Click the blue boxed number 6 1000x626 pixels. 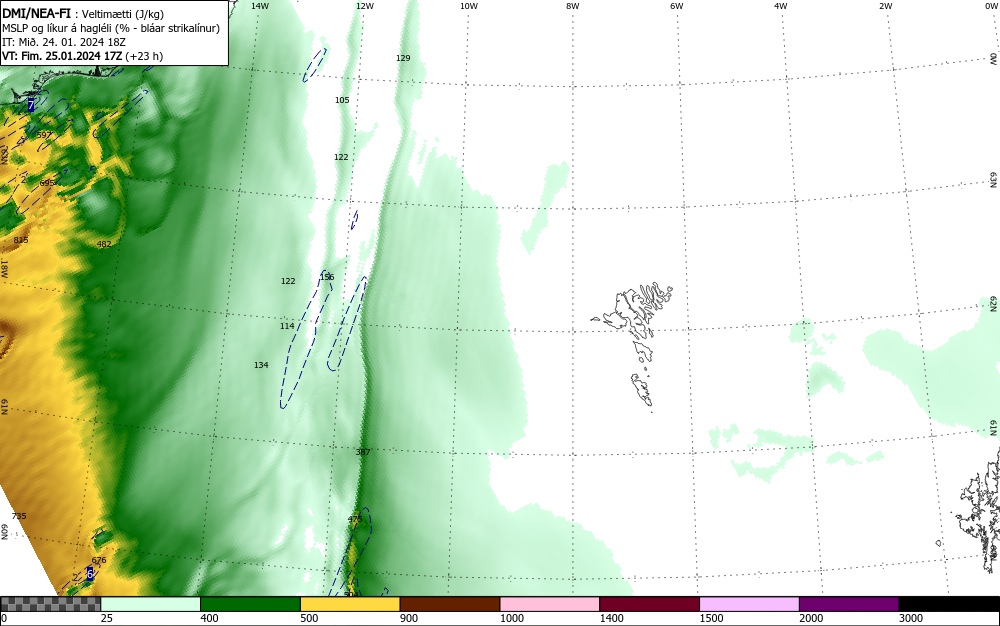coord(90,574)
